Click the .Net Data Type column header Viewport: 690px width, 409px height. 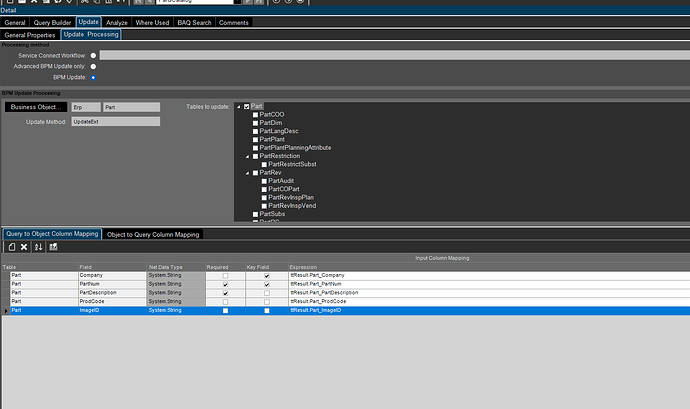176,267
